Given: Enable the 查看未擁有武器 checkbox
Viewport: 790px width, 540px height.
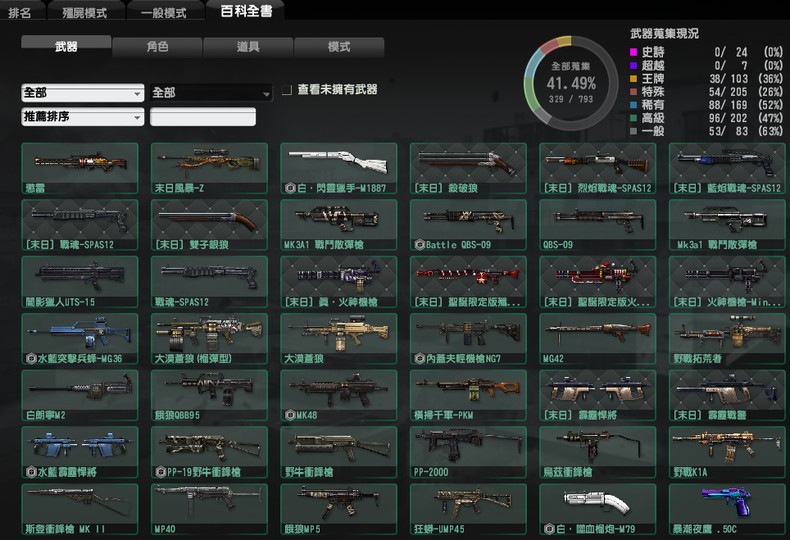Looking at the screenshot, I should (x=287, y=90).
